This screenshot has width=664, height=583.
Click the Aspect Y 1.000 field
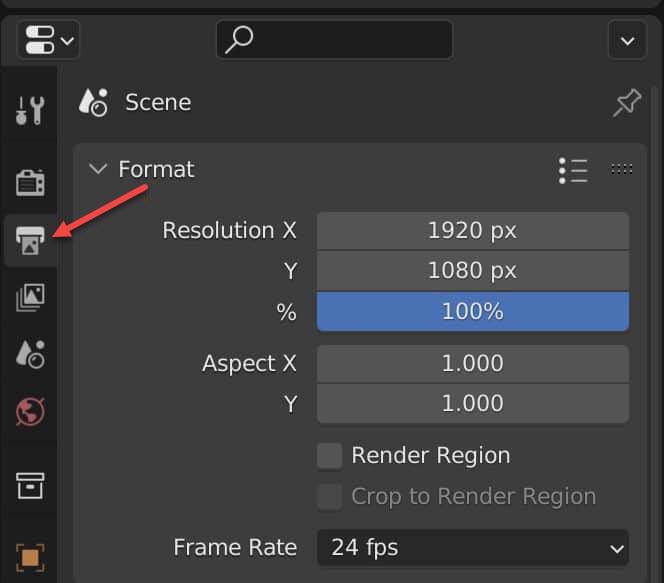473,403
